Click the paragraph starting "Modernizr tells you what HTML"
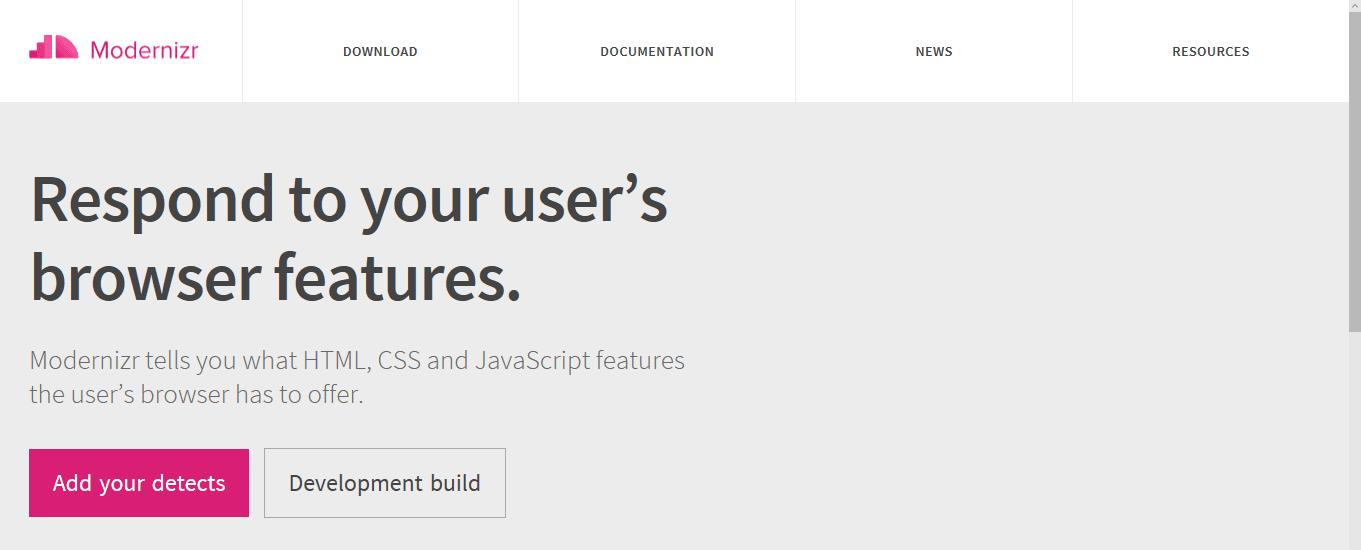1361x550 pixels. 357,377
